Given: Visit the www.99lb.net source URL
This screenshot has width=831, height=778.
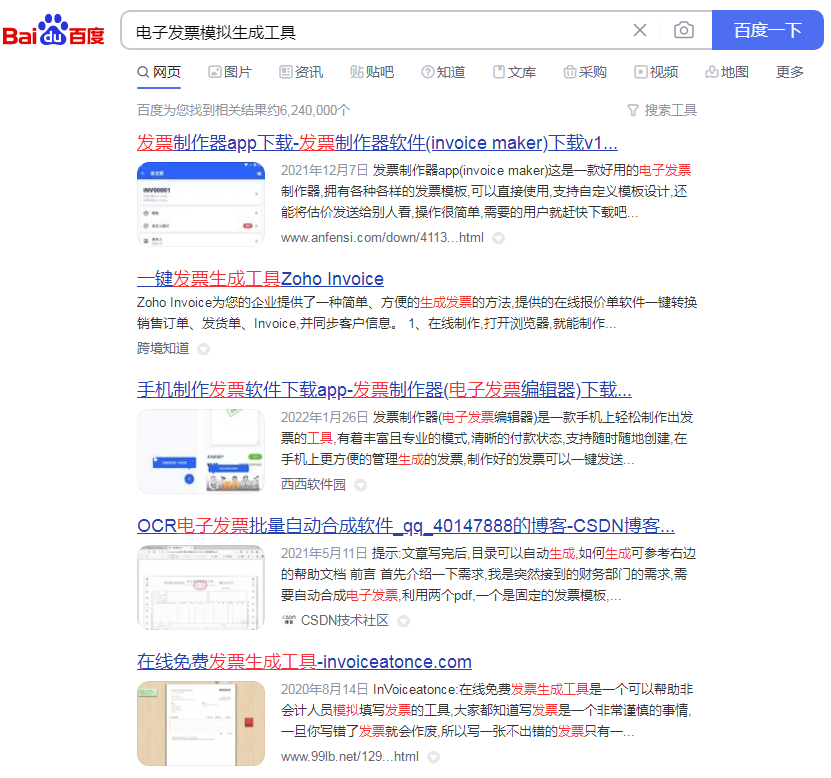Looking at the screenshot, I should (x=350, y=756).
